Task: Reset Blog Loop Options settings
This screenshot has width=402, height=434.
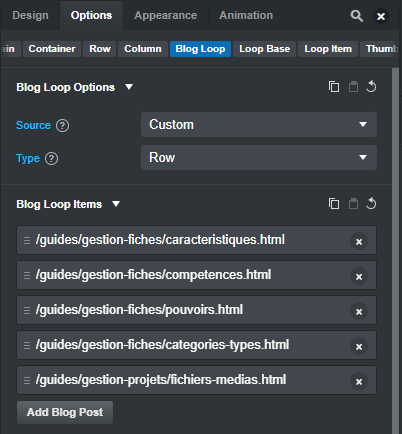Action: tap(371, 87)
